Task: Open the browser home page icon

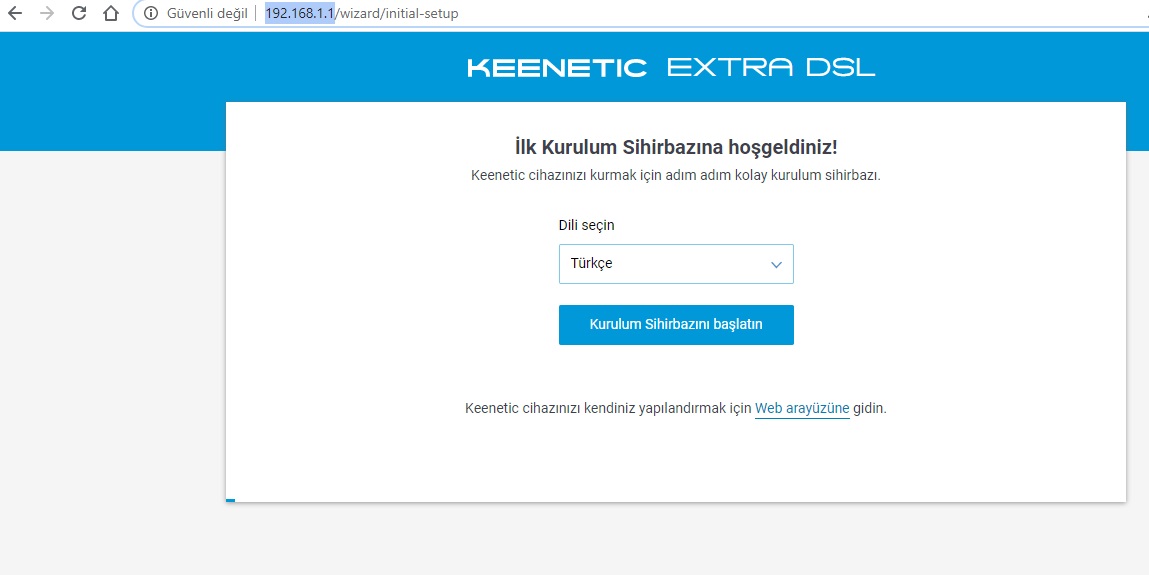Action: tap(111, 13)
